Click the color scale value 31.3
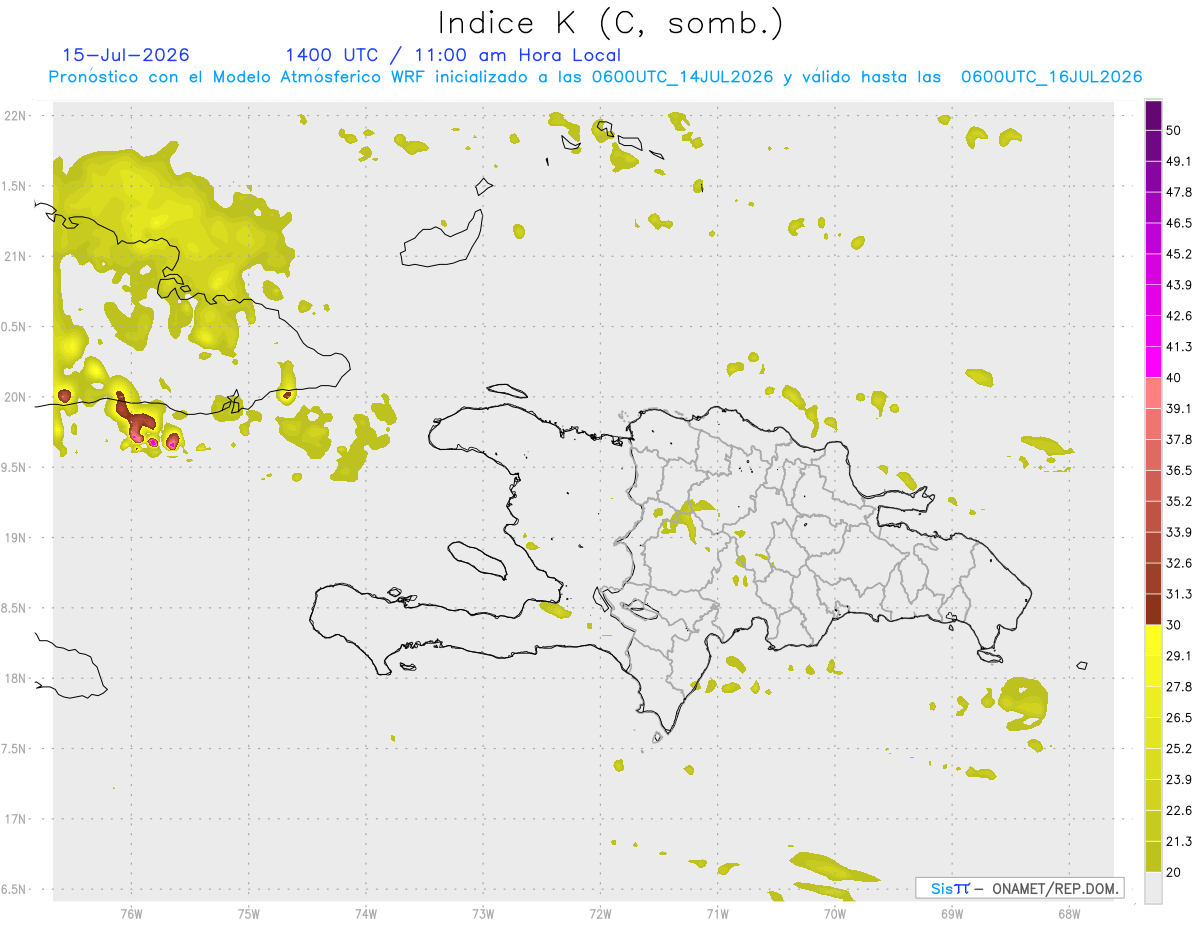Screen dimensions: 1200x927 point(1179,594)
